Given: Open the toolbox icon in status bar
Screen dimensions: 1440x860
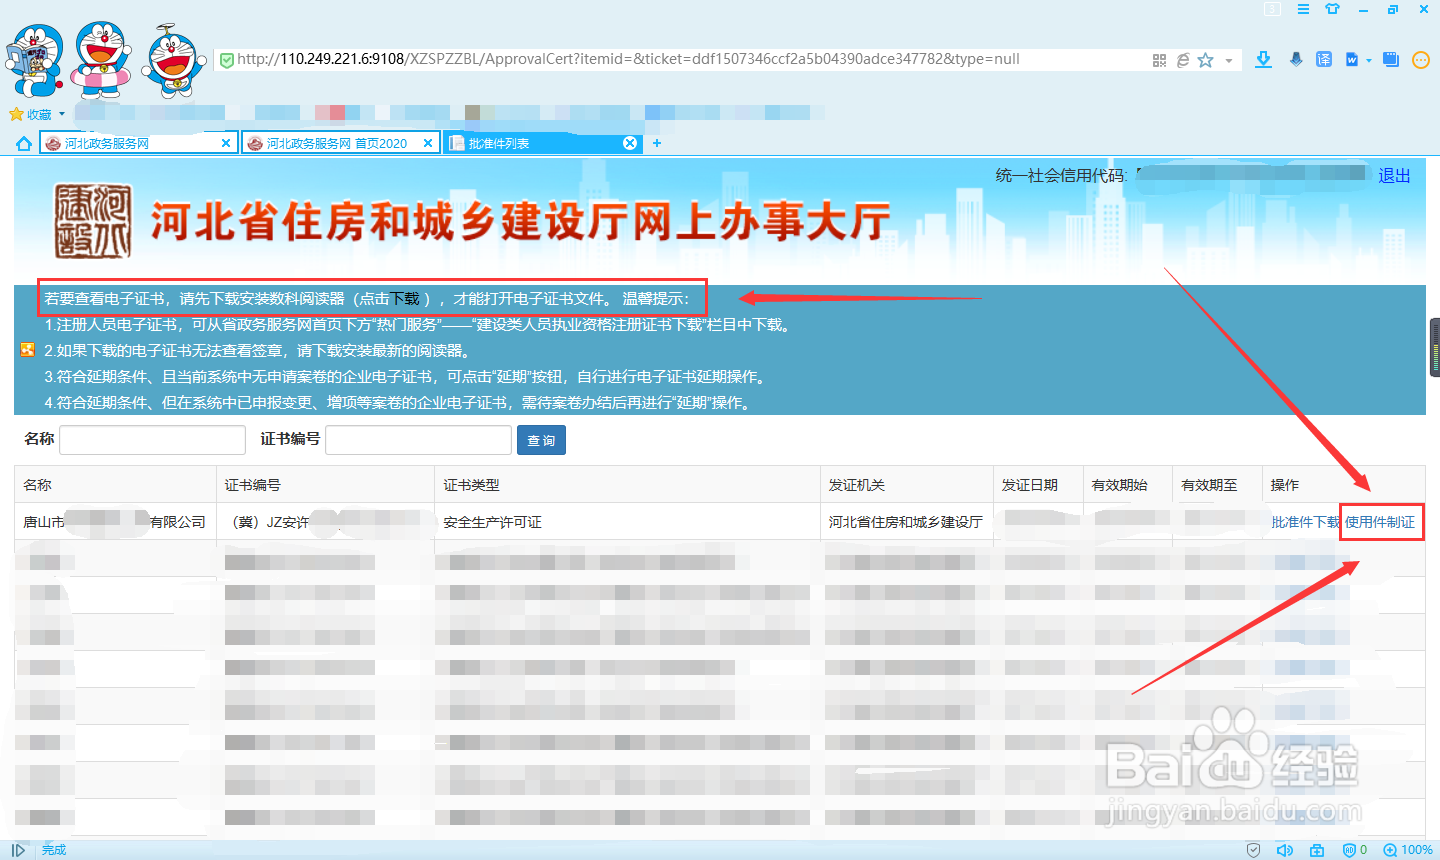Looking at the screenshot, I should click(x=1315, y=849).
